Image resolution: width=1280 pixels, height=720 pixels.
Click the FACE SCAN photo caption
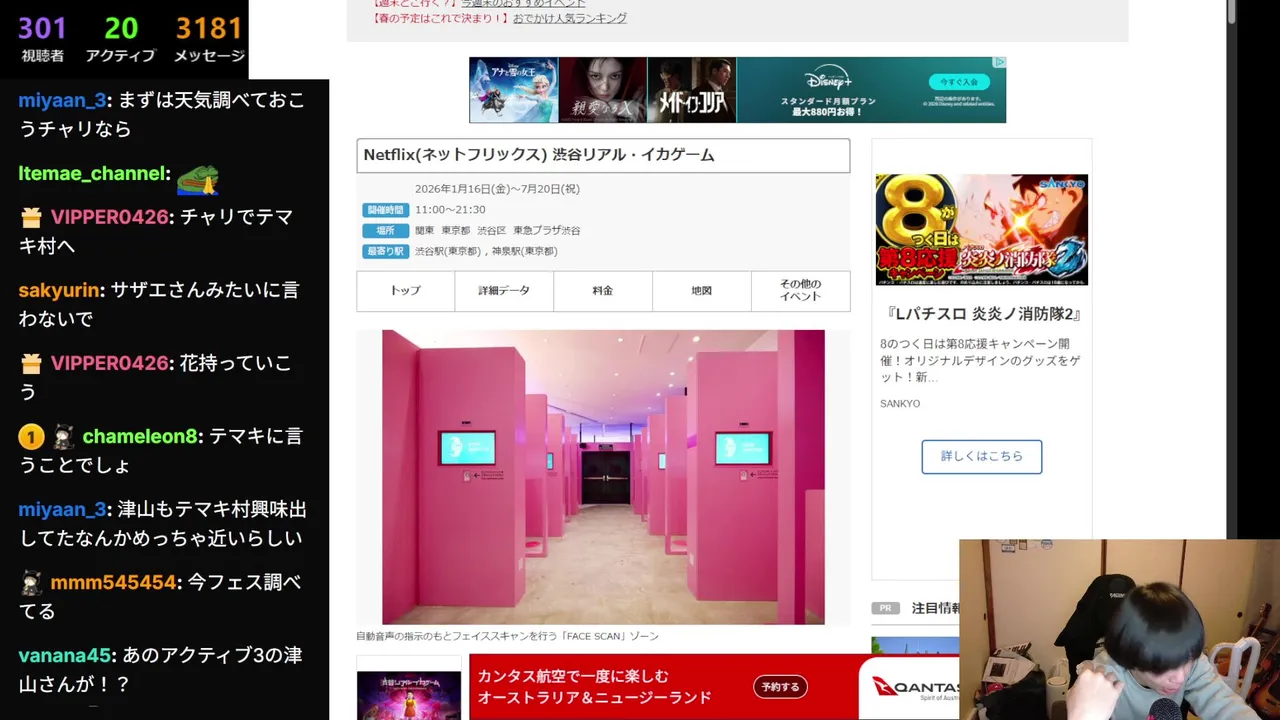[x=507, y=636]
